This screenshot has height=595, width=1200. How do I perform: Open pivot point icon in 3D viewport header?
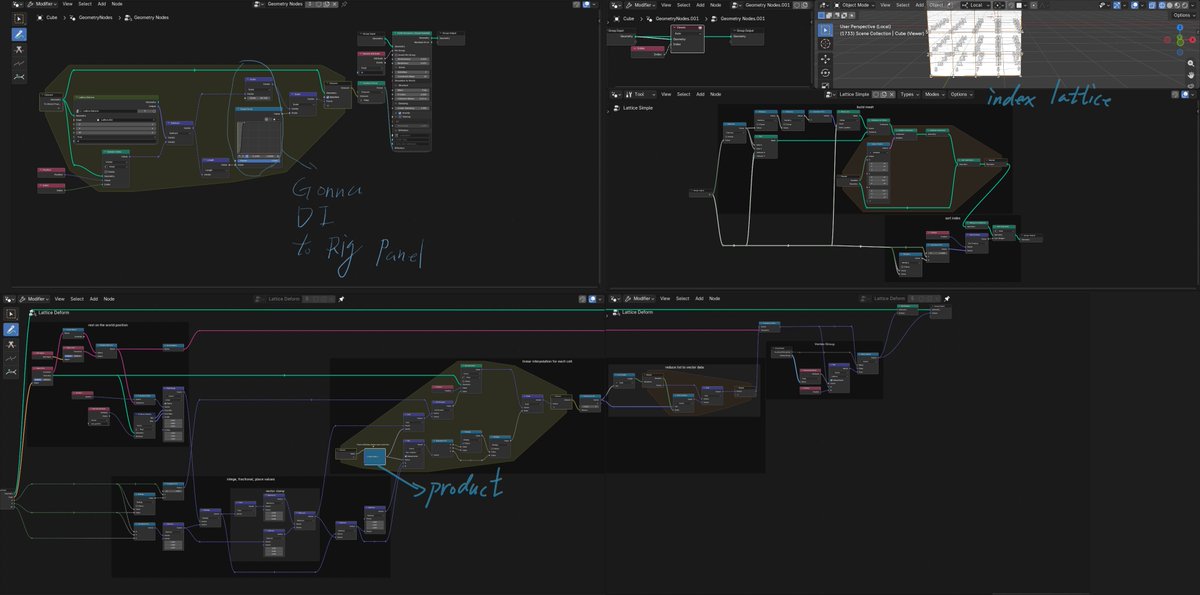point(999,5)
